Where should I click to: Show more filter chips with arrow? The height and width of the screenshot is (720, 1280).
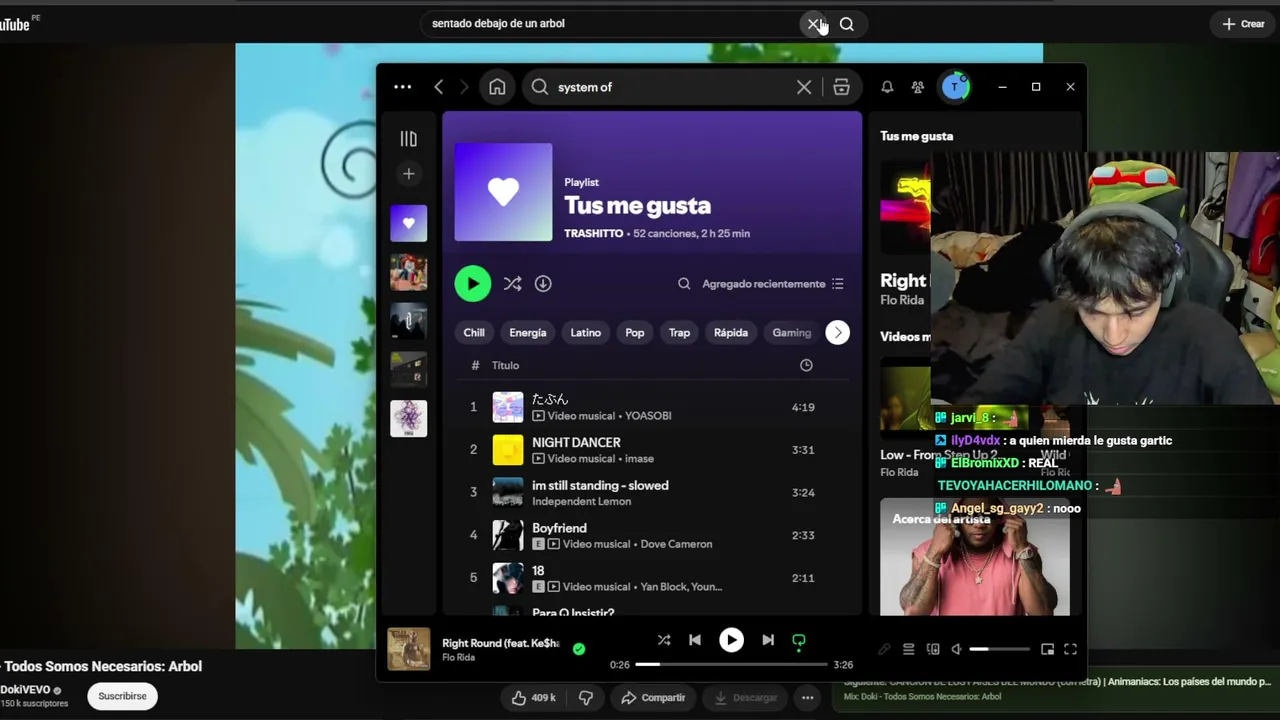[x=838, y=333]
